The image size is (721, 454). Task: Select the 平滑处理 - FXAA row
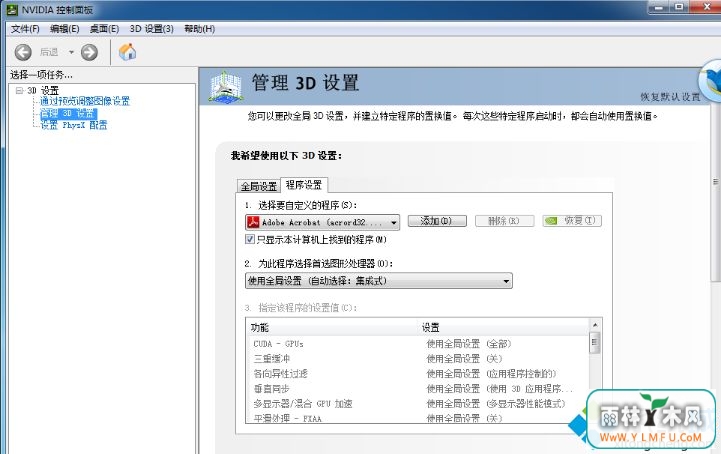(x=418, y=418)
